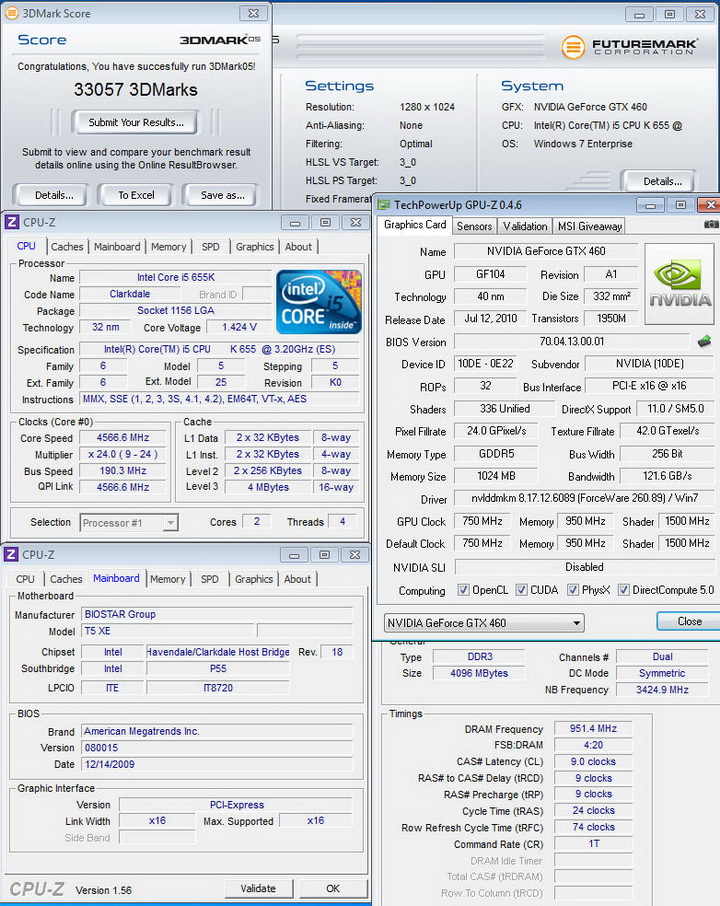The width and height of the screenshot is (720, 906).
Task: Click the GPU-Z screenshot camera icon
Action: (711, 224)
